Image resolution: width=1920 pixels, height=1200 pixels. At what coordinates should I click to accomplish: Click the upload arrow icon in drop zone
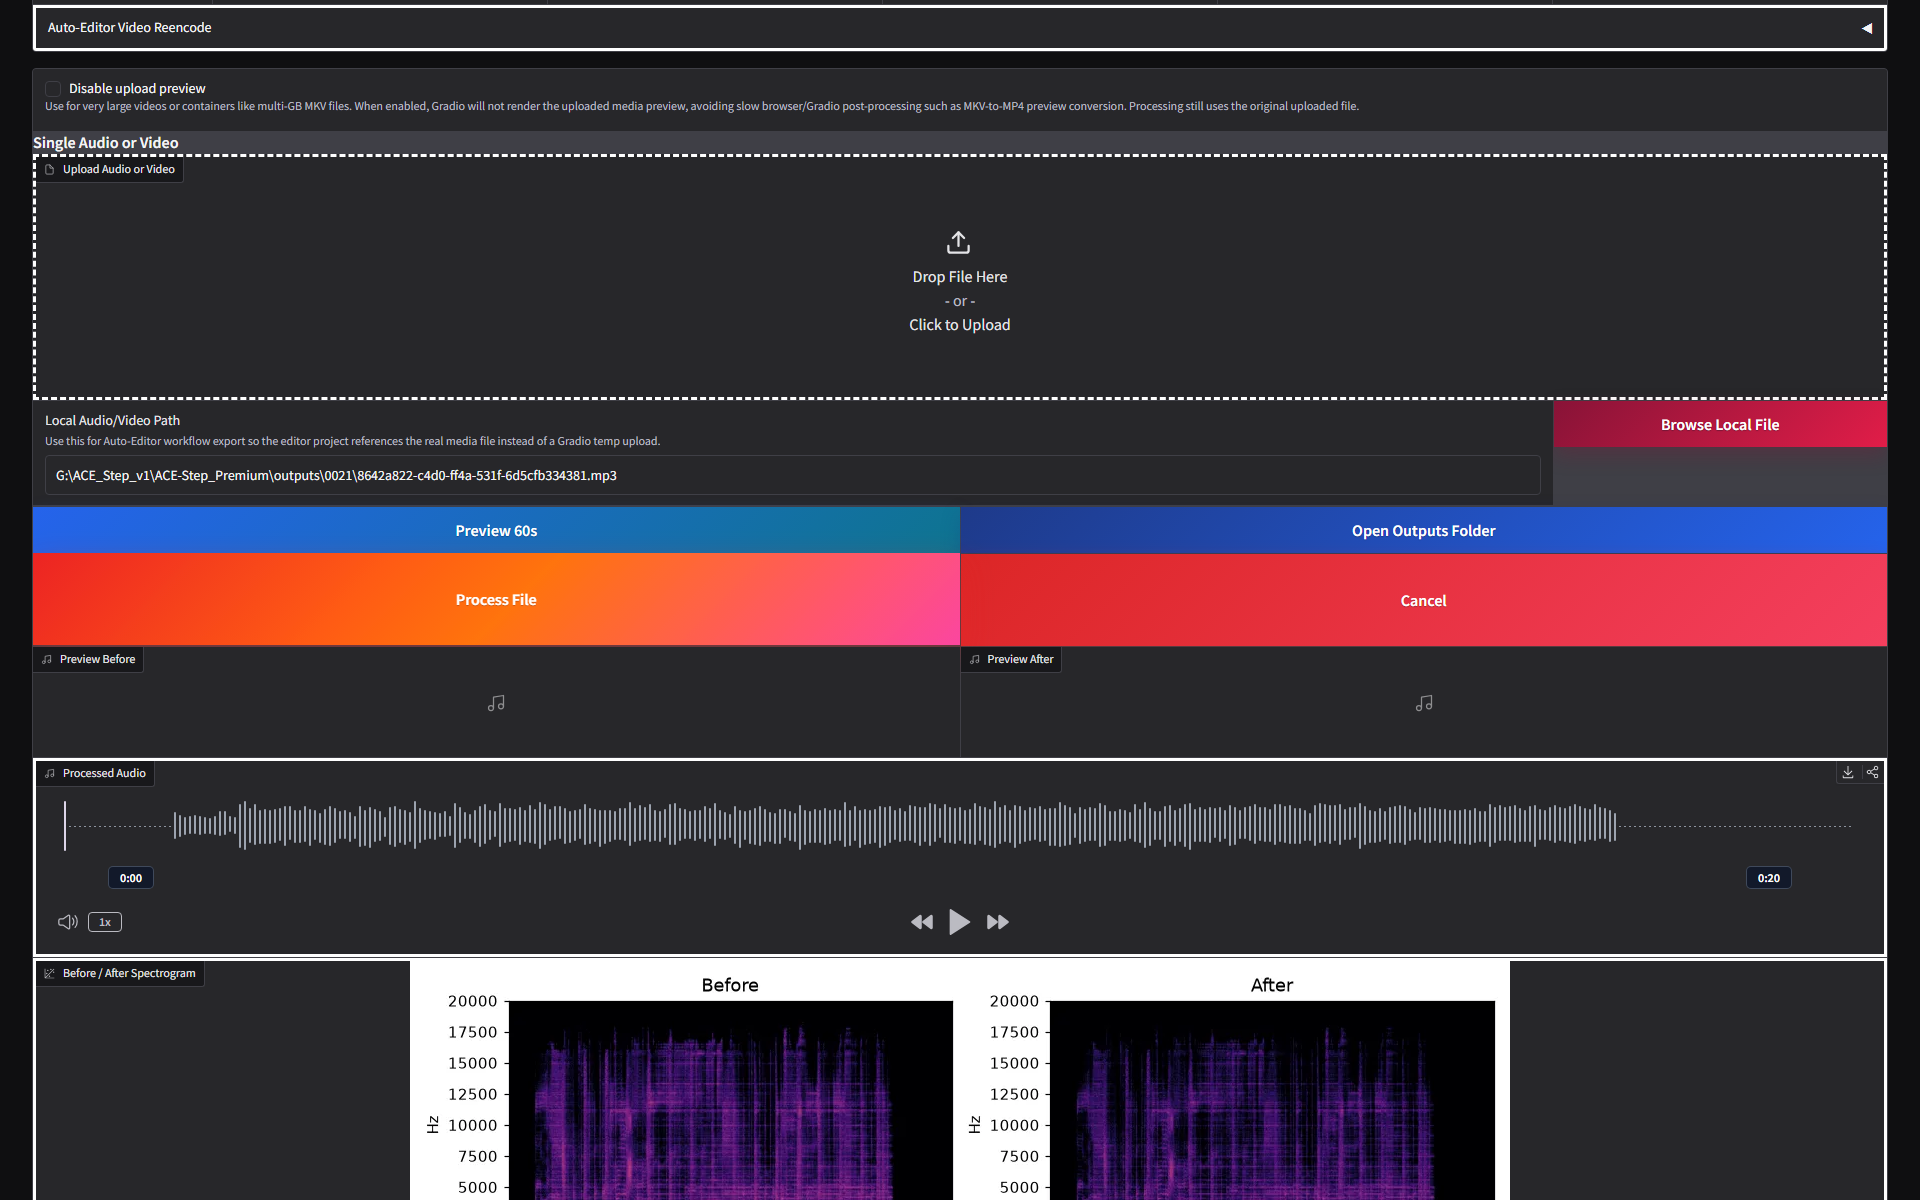(958, 243)
